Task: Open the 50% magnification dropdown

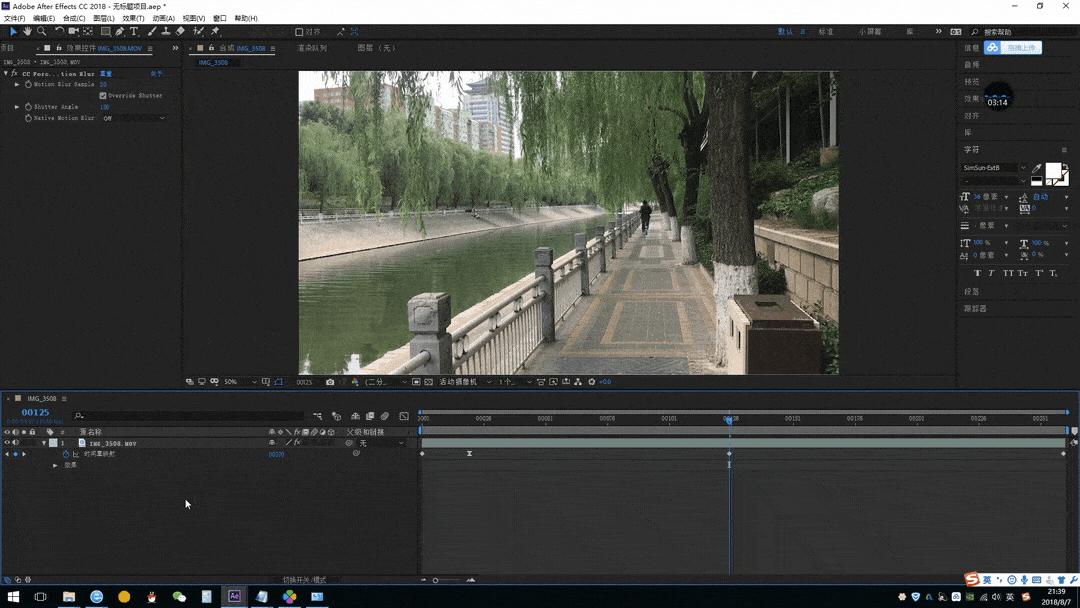Action: pyautogui.click(x=237, y=382)
